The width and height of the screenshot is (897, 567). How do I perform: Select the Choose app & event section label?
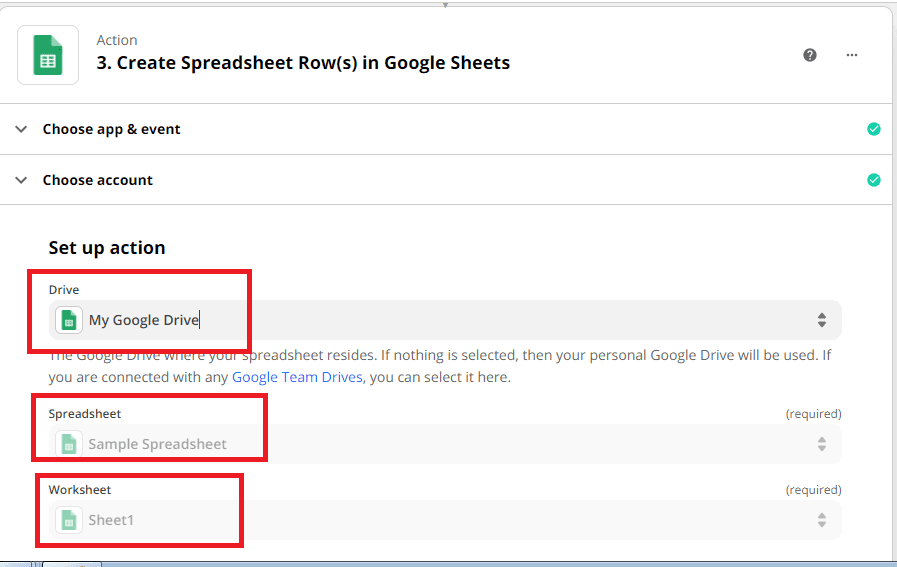point(111,129)
